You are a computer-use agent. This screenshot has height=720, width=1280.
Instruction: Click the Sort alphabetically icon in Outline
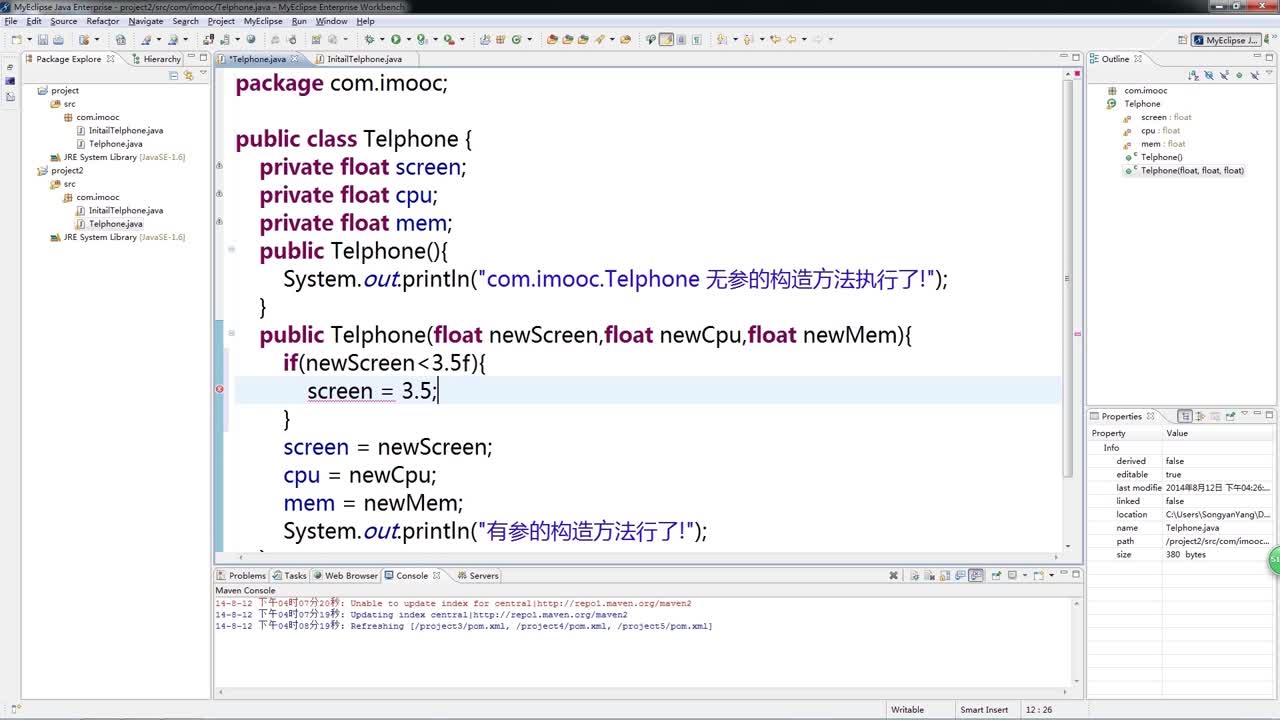pyautogui.click(x=1193, y=75)
